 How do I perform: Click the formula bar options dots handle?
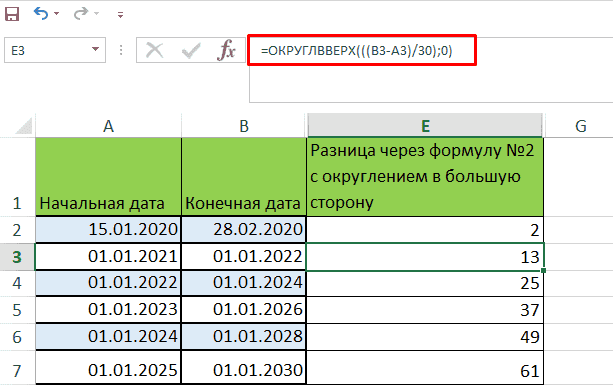121,50
